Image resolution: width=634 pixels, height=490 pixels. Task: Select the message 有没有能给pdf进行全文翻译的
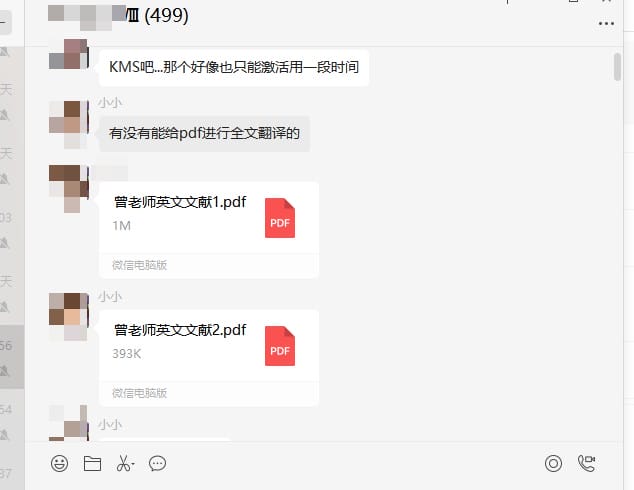pos(205,133)
